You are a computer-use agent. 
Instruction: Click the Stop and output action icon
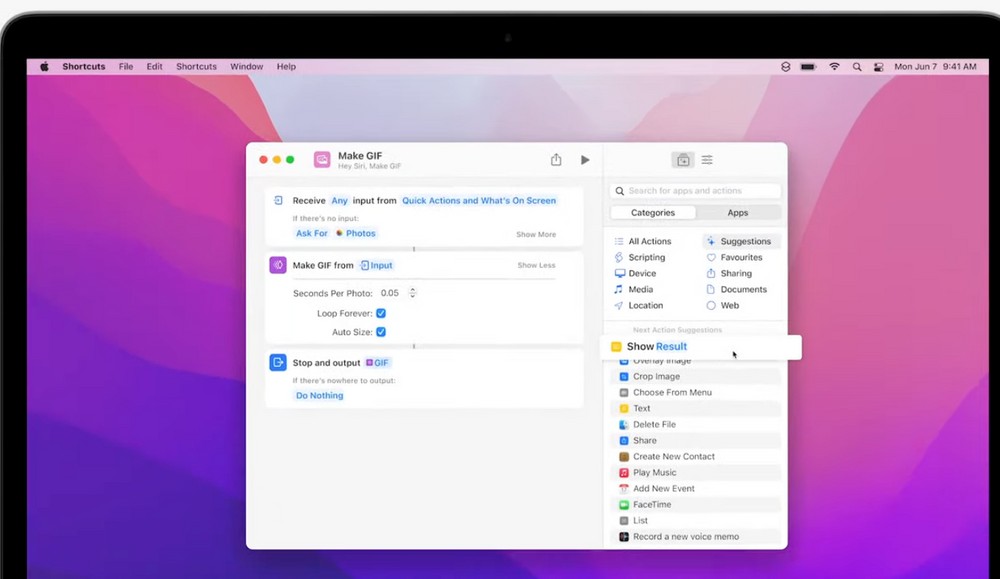tap(278, 362)
